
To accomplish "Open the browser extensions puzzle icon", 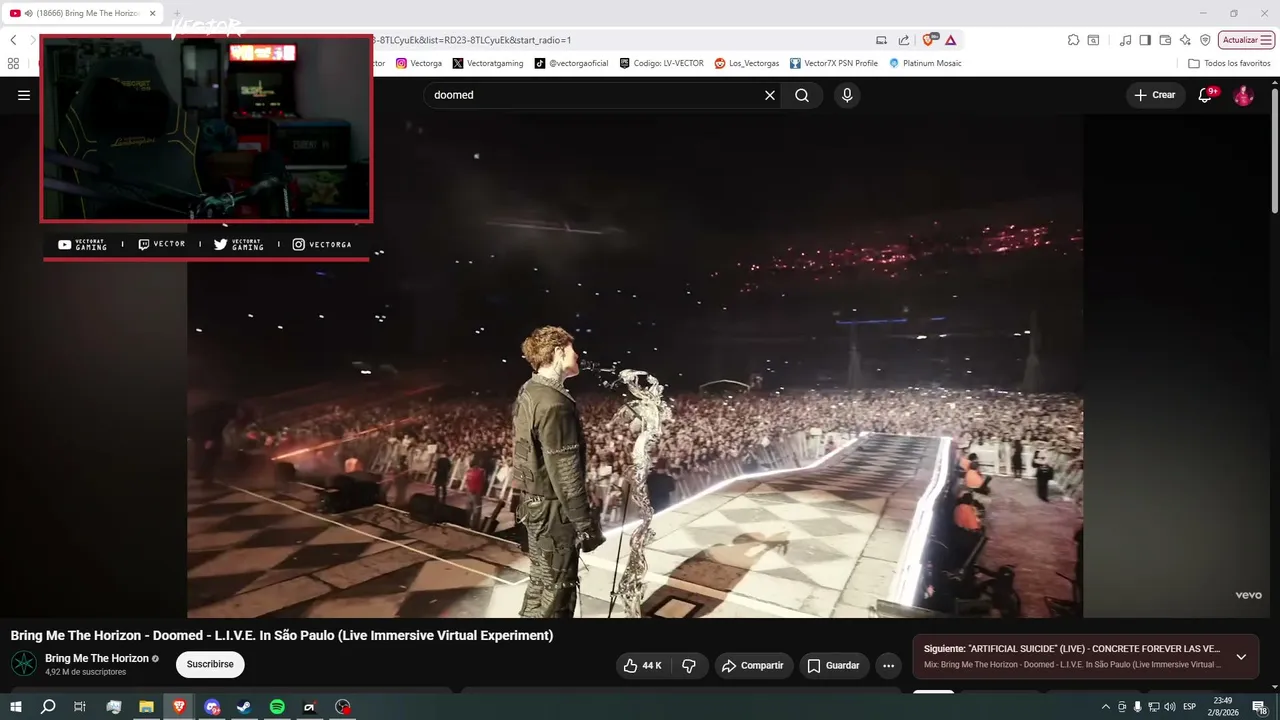I will pyautogui.click(x=1073, y=40).
